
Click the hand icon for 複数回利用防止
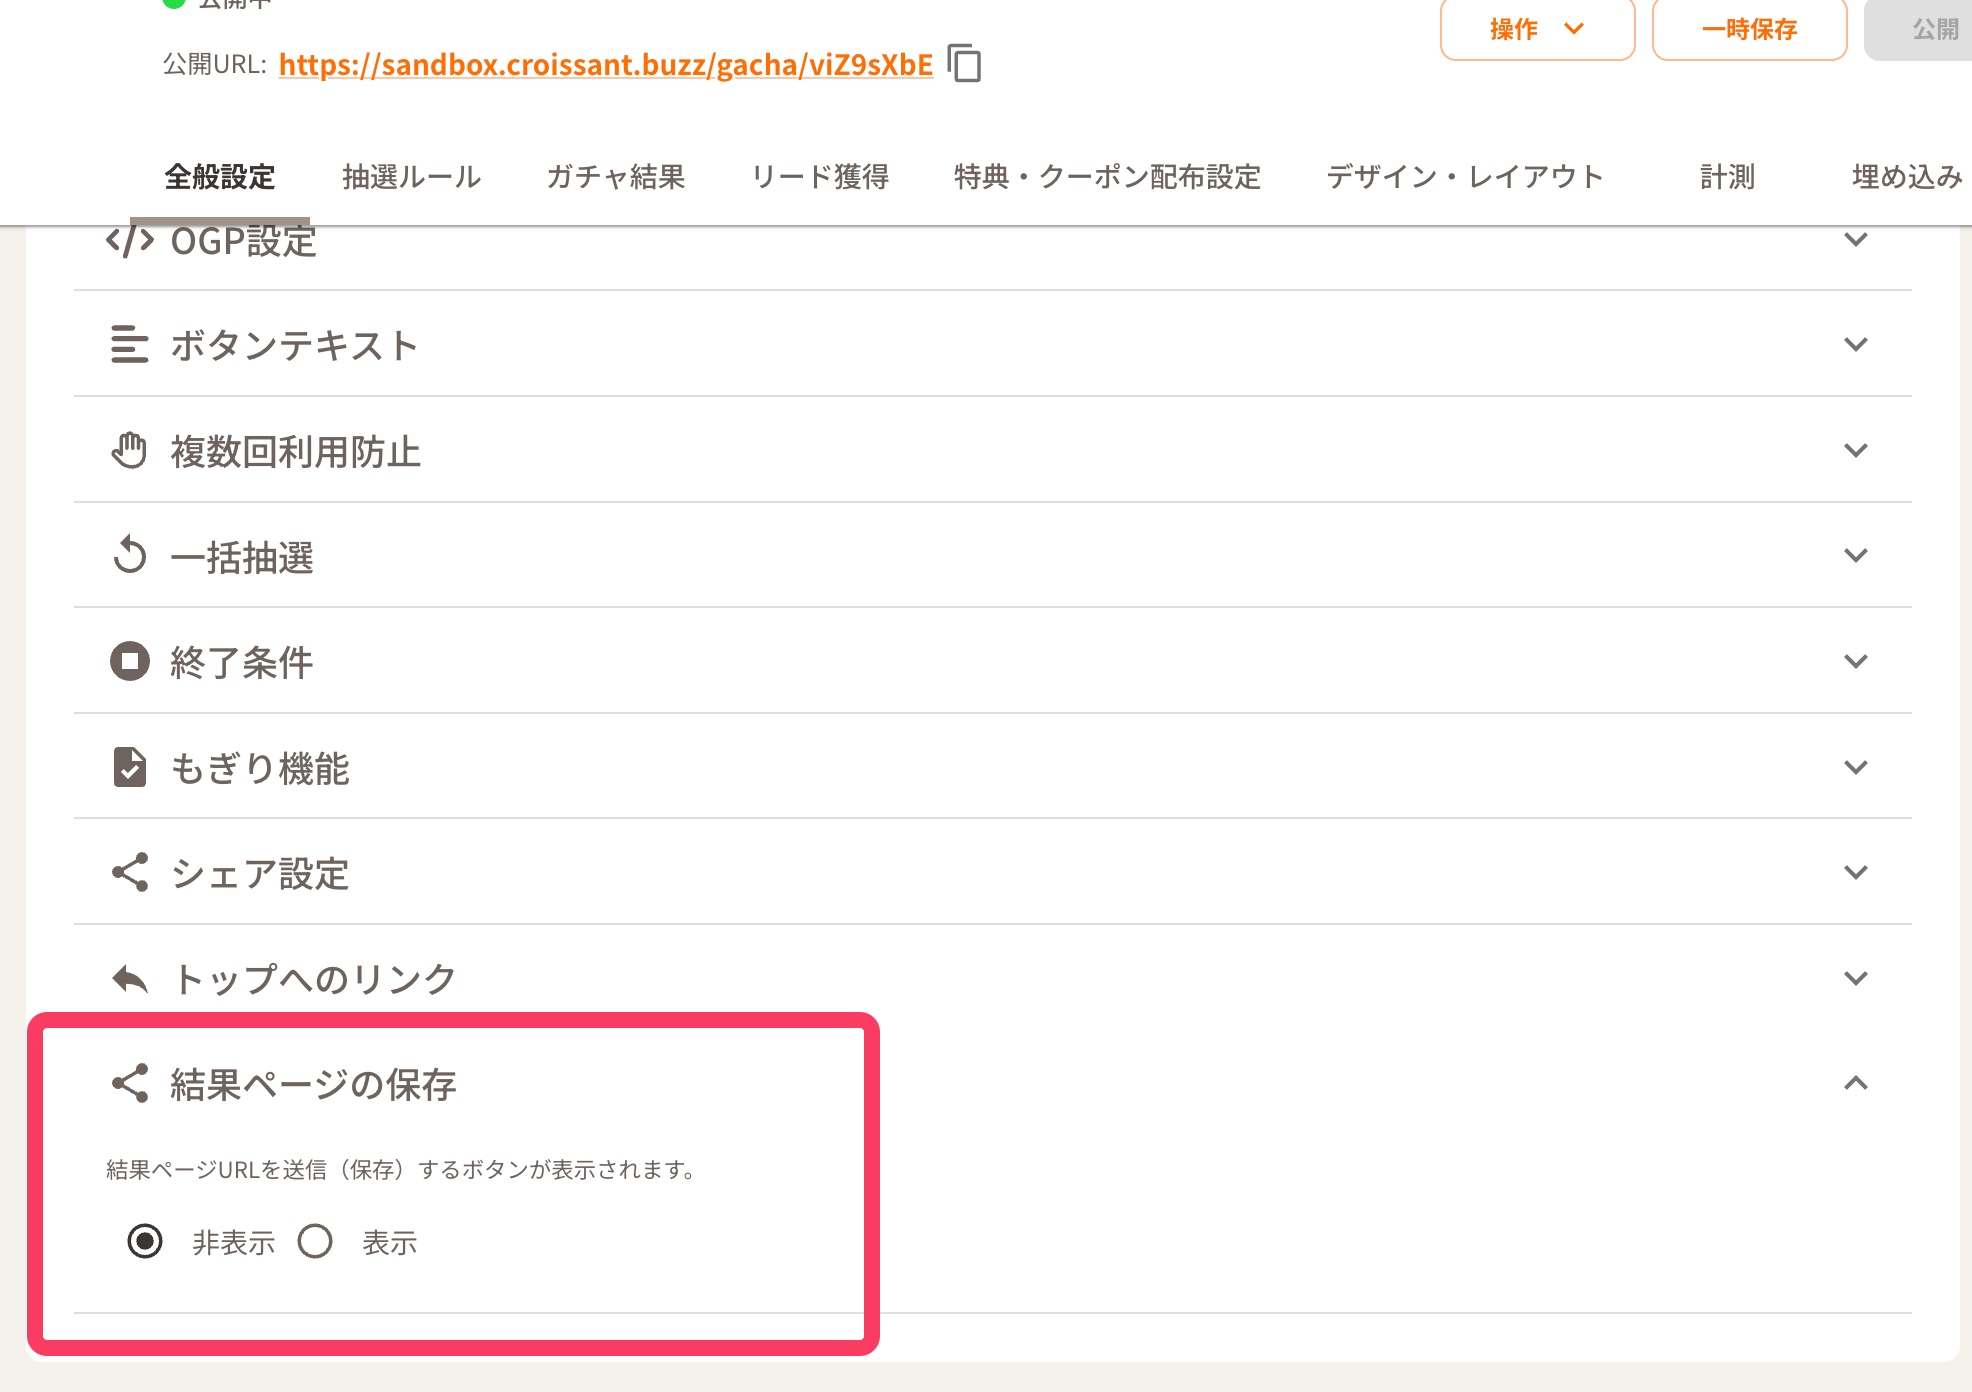(x=129, y=451)
